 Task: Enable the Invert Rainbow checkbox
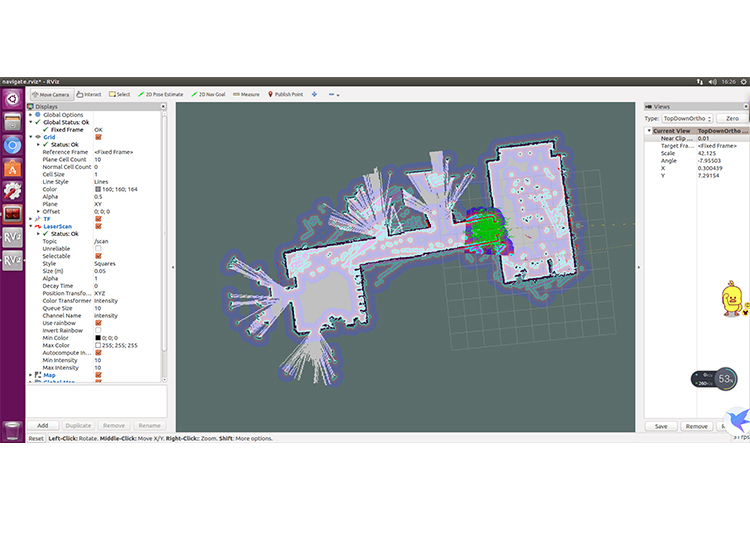pyautogui.click(x=98, y=330)
